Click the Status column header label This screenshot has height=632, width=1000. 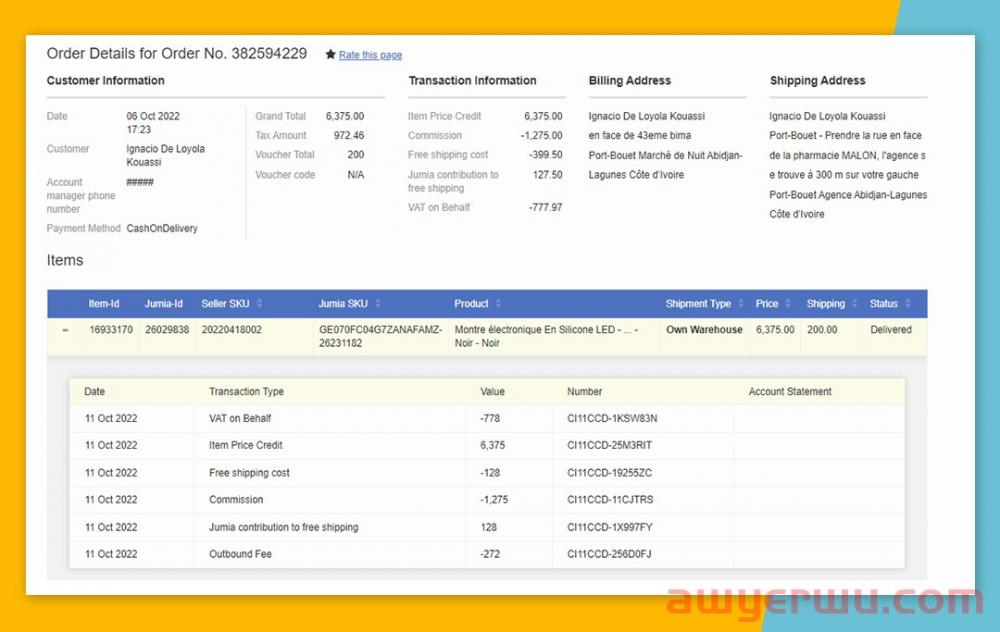pyautogui.click(x=883, y=304)
